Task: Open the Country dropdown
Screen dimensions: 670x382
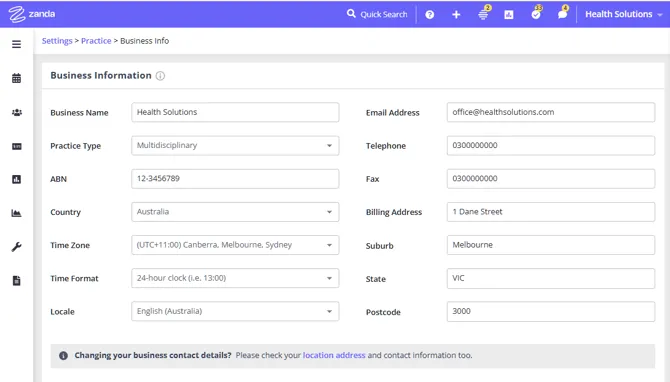Action: pos(235,212)
